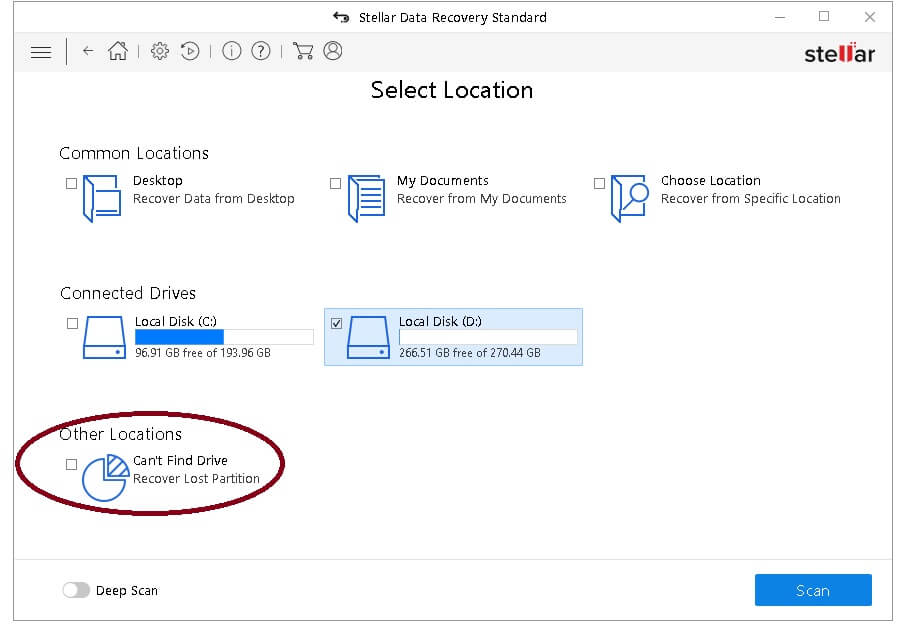
Task: Click the 'Choose Location' label
Action: [711, 180]
